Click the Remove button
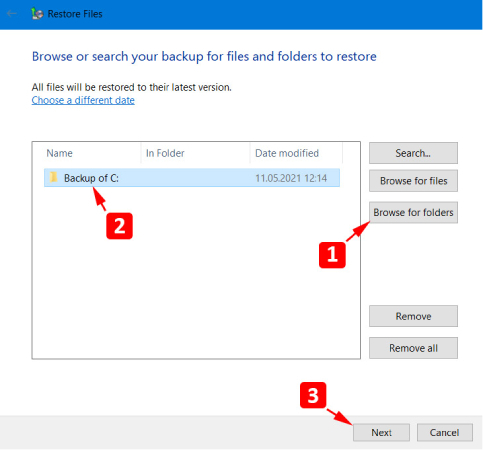483x450 pixels. point(413,316)
